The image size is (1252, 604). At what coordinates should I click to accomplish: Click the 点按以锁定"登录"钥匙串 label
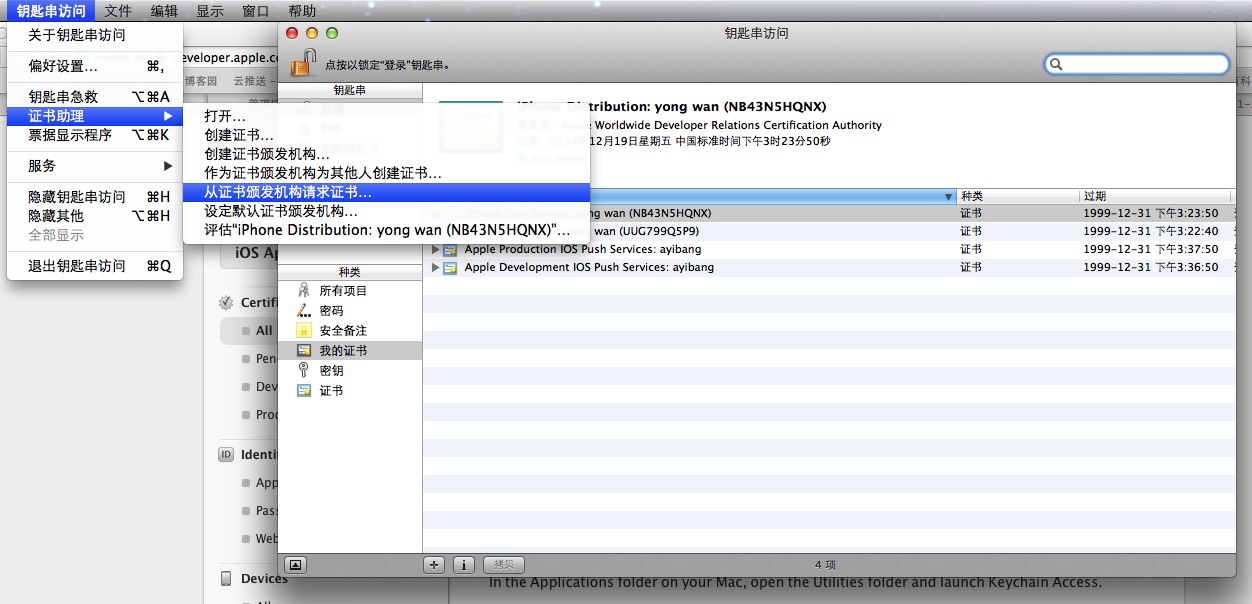(x=387, y=65)
